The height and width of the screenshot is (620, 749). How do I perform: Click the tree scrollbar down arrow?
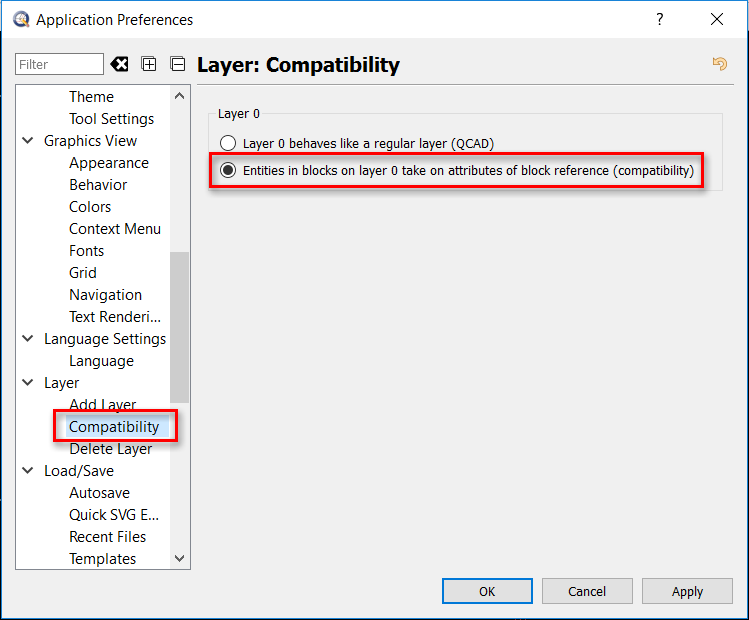pos(180,558)
